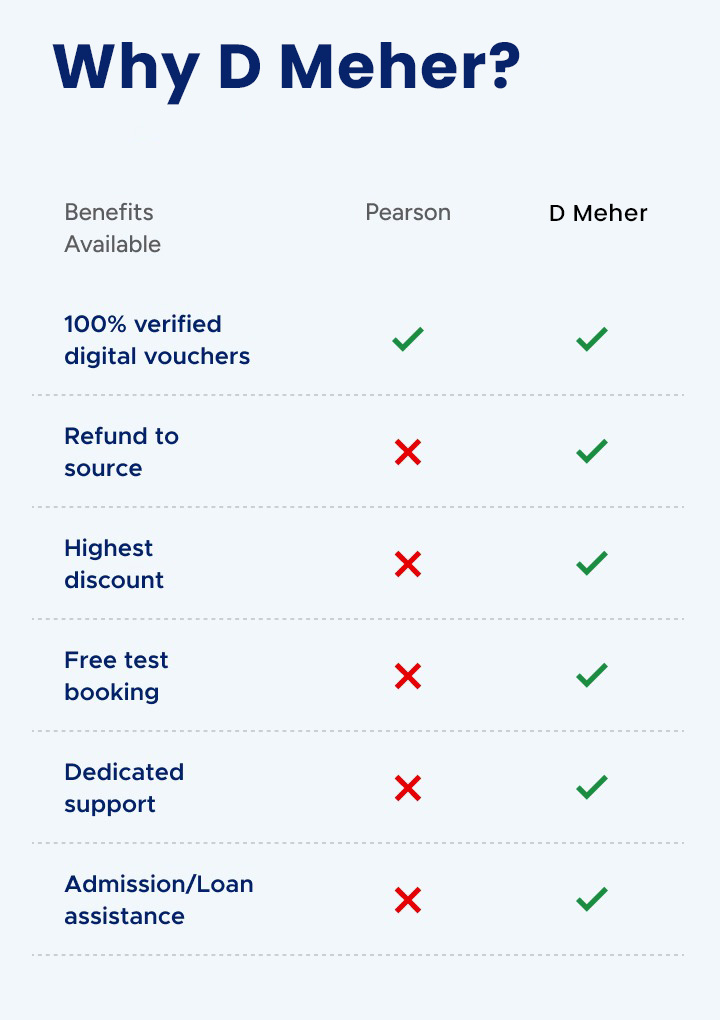Click D Meher's check for Refund to source

[x=592, y=452]
